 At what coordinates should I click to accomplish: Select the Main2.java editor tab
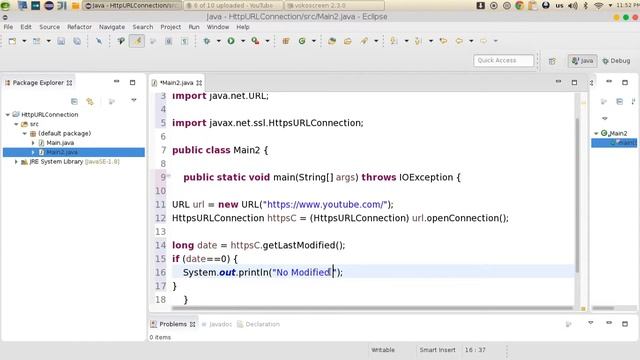pyautogui.click(x=176, y=83)
